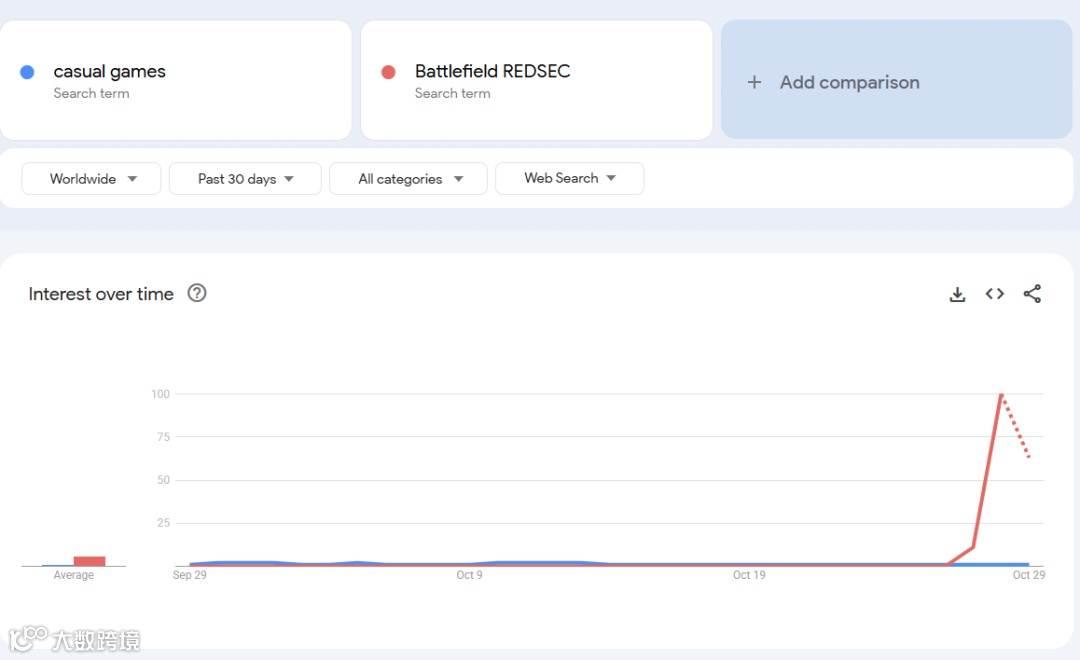Viewport: 1080px width, 660px height.
Task: Edit the Battlefield REDSEC search term
Action: tap(492, 71)
